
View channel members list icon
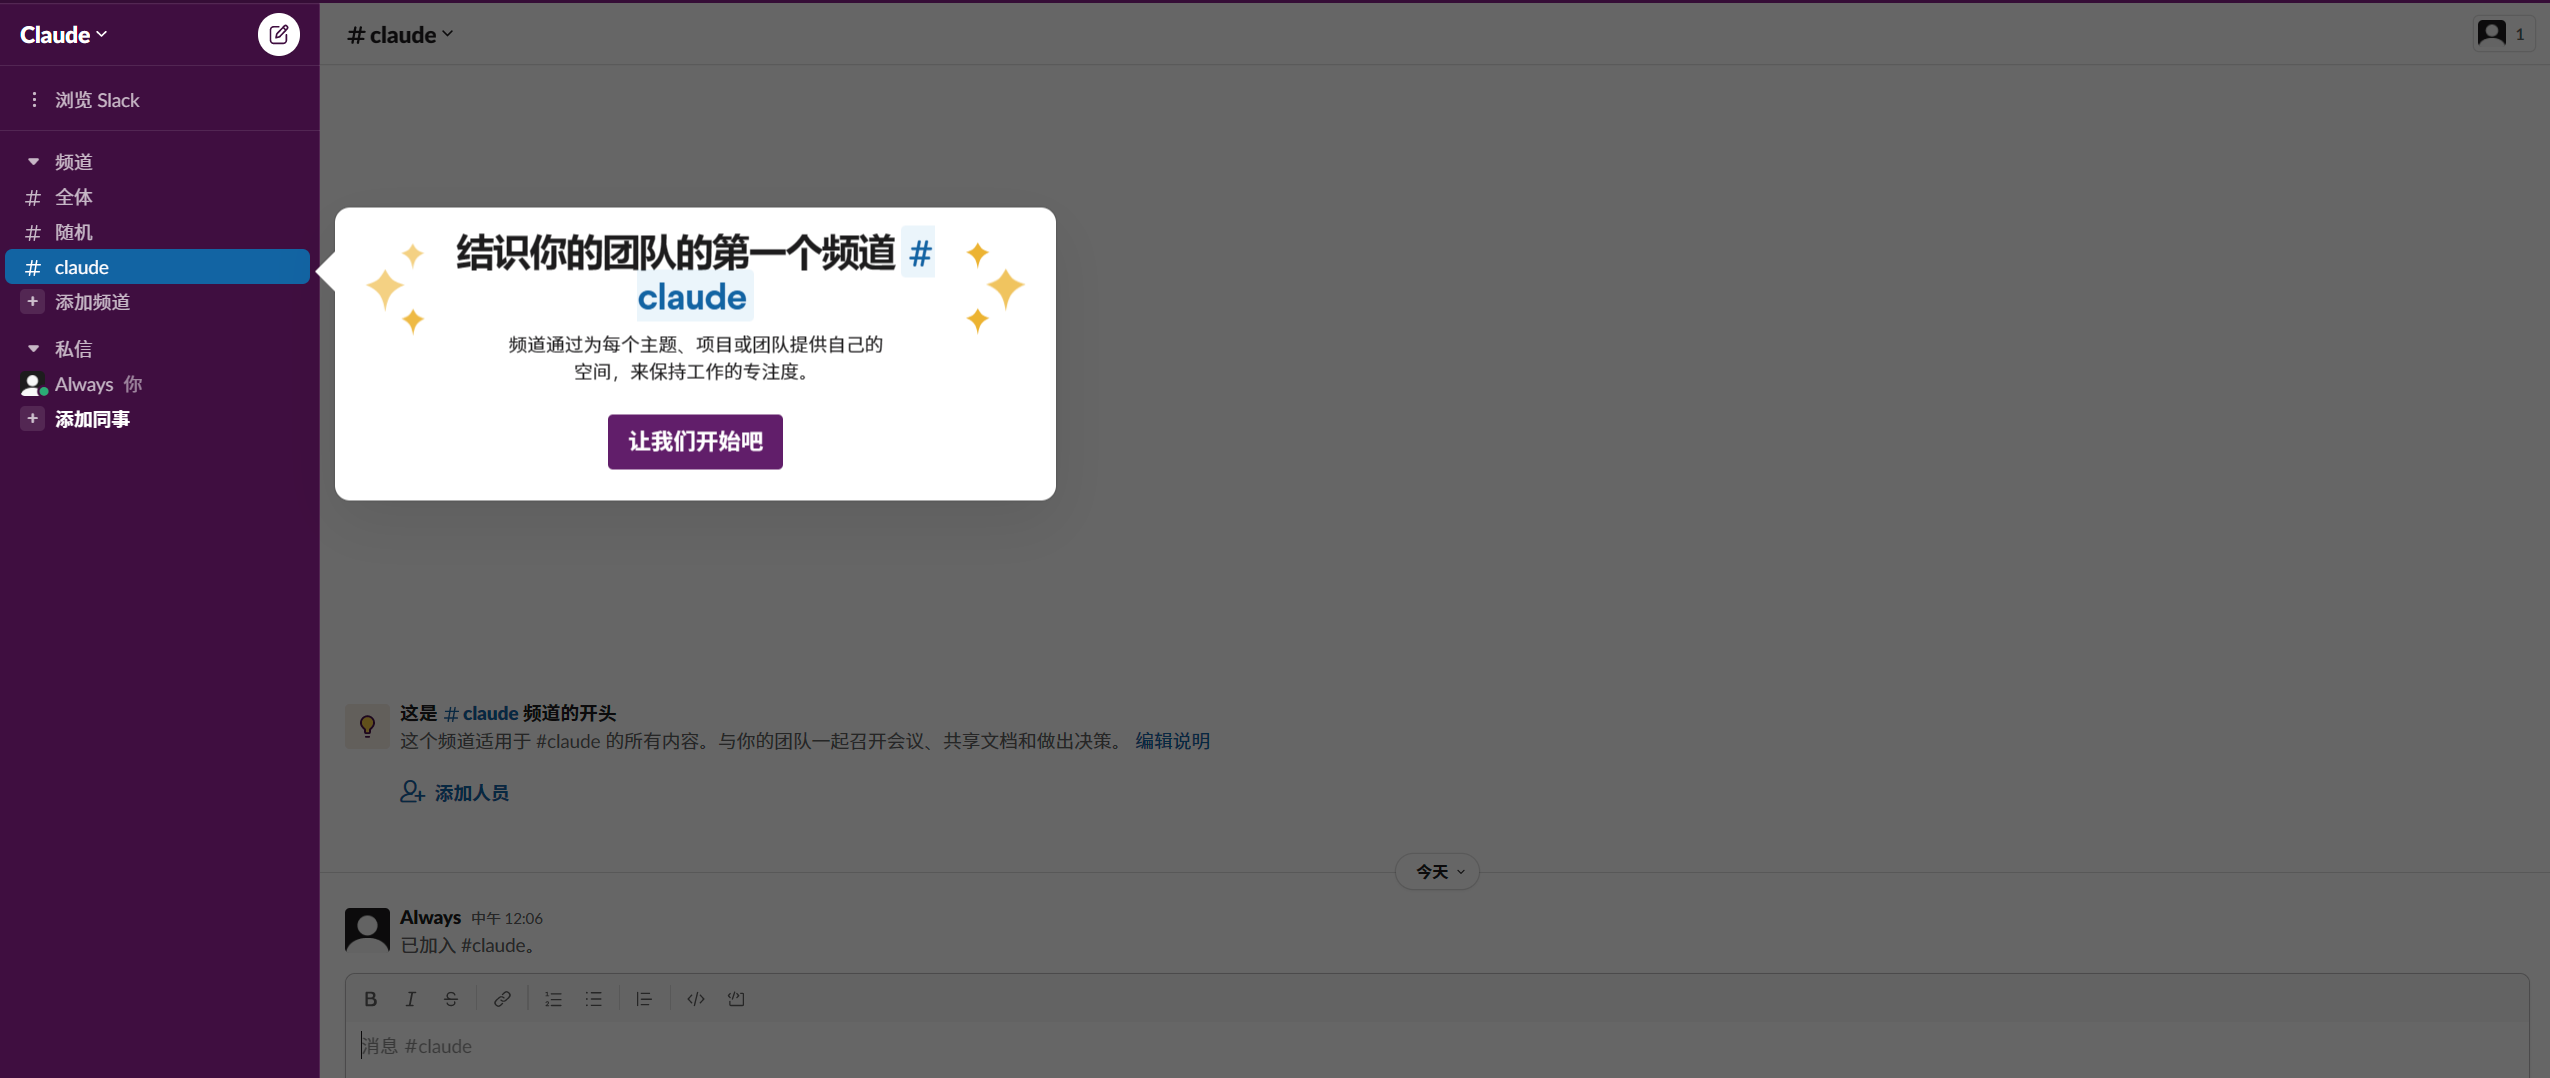[2503, 34]
